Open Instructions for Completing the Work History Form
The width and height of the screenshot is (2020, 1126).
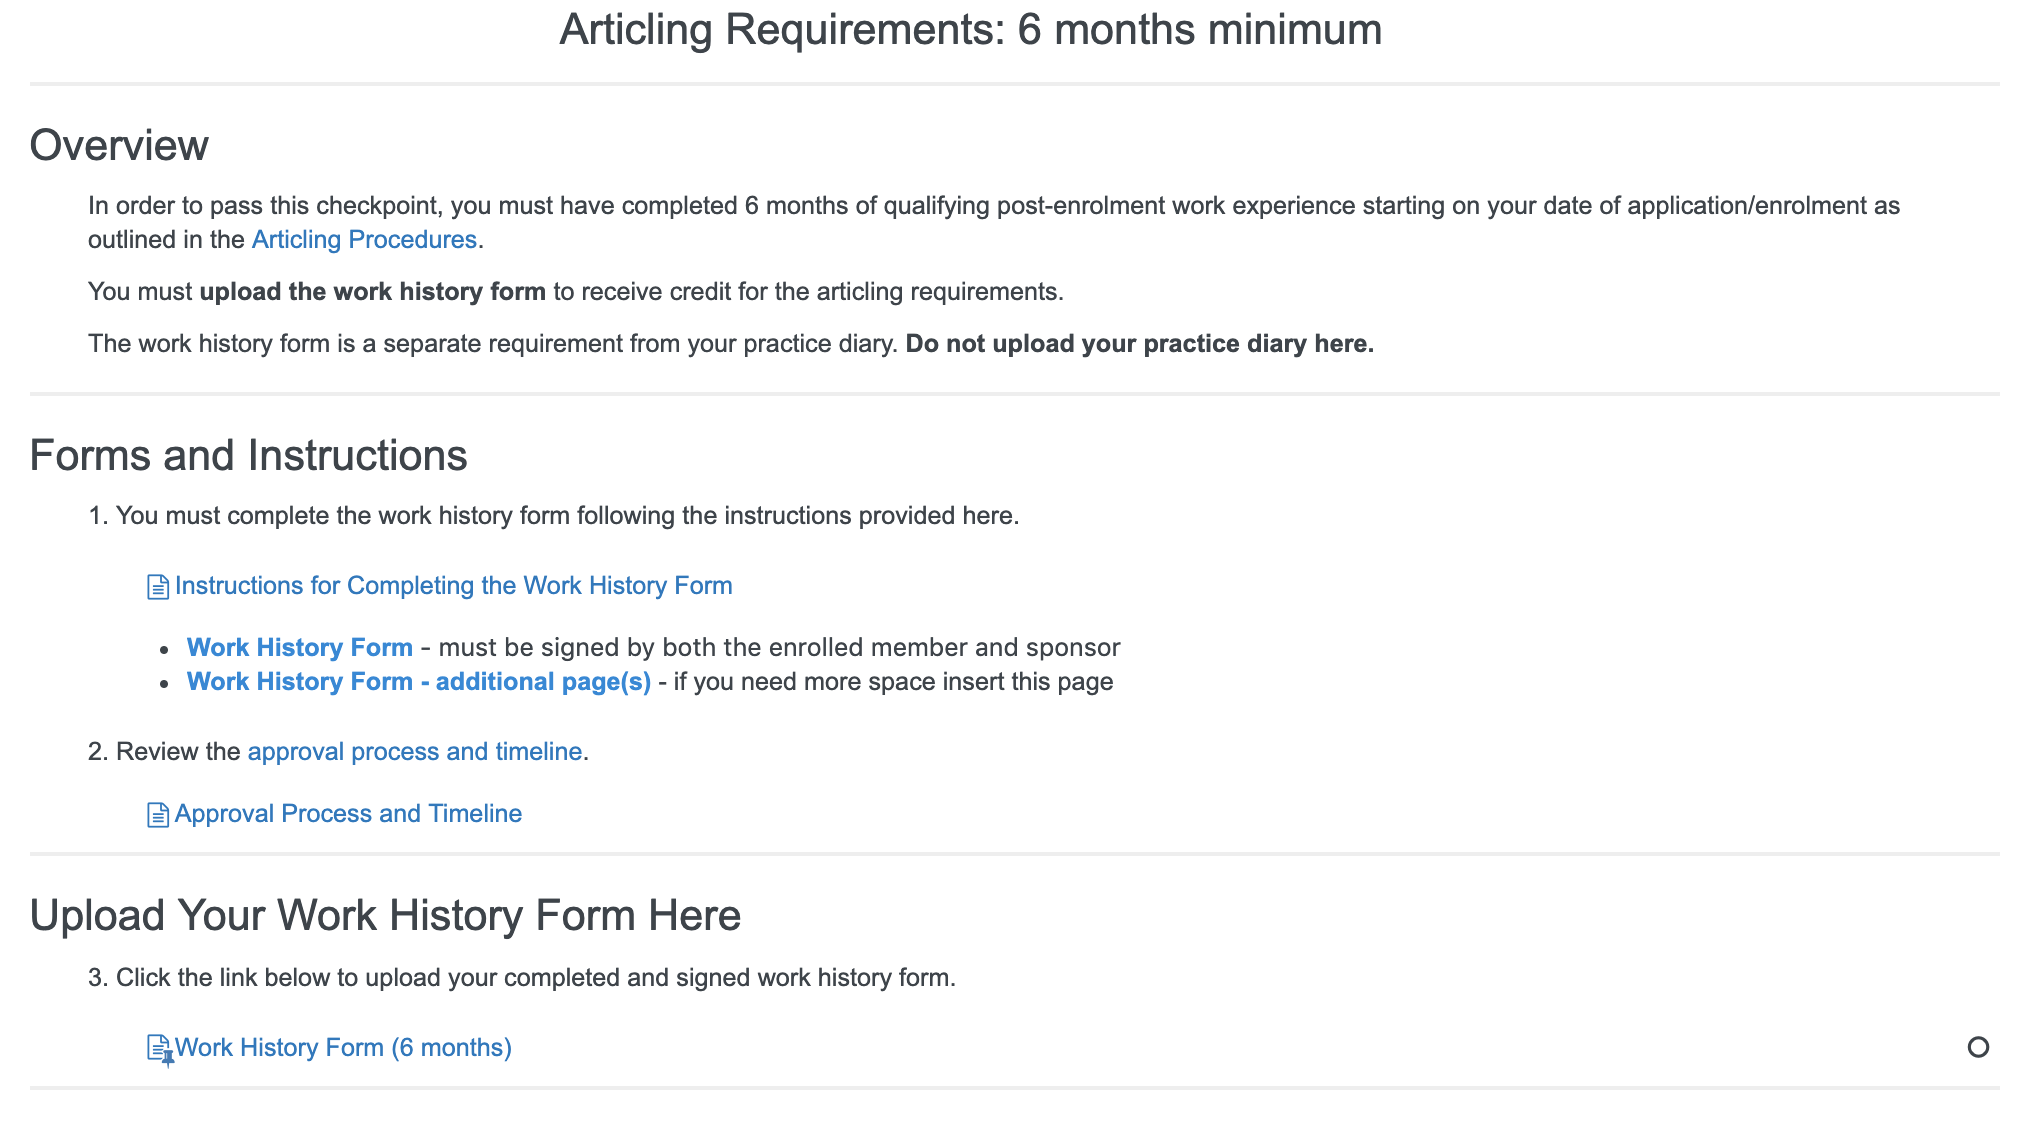[x=453, y=586]
